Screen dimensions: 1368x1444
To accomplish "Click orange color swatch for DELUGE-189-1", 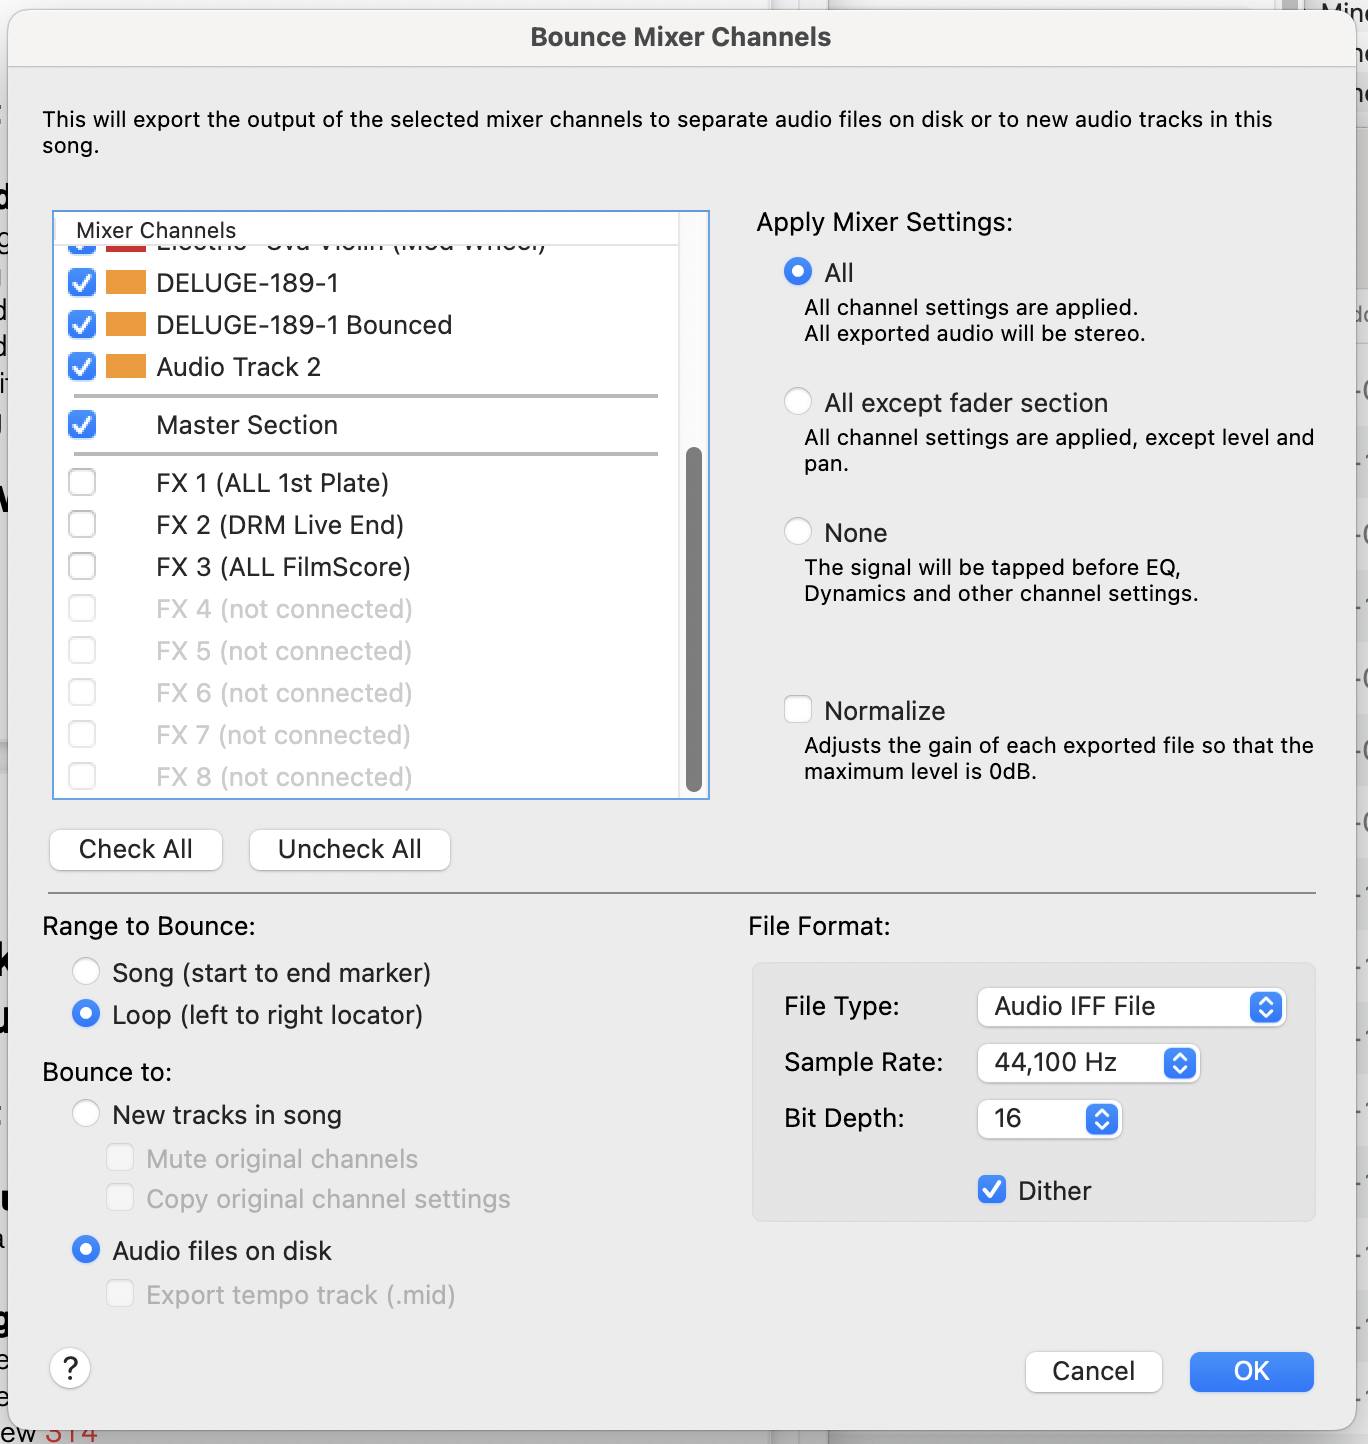I will click(126, 283).
